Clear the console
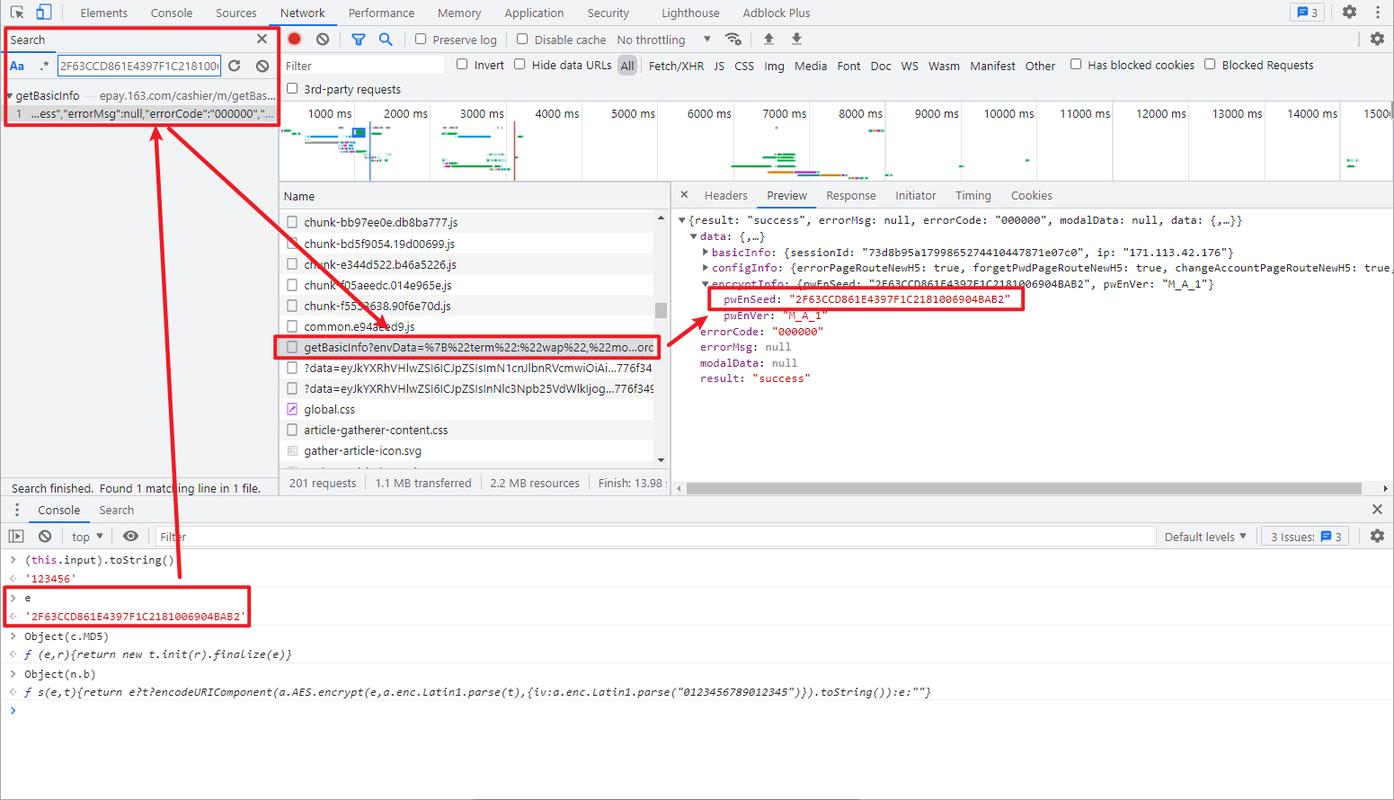Image resolution: width=1394 pixels, height=800 pixels. pos(44,536)
